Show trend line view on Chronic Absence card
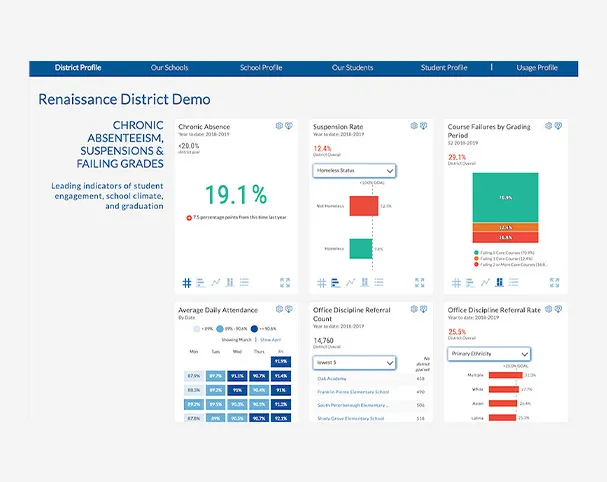Image resolution: width=607 pixels, height=482 pixels. pyautogui.click(x=216, y=282)
